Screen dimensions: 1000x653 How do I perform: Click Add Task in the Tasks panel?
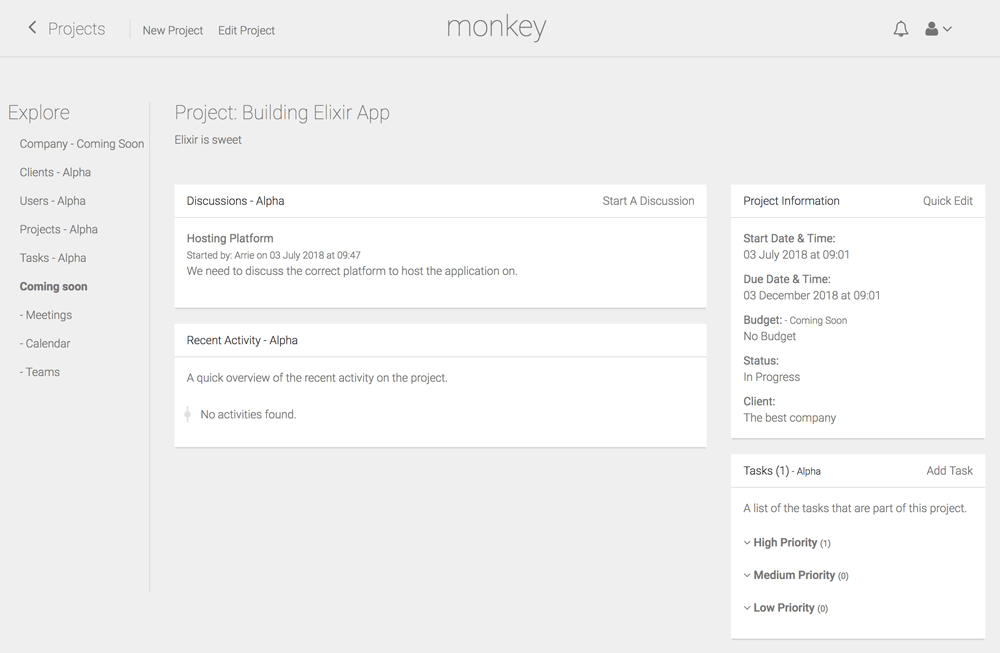click(950, 470)
